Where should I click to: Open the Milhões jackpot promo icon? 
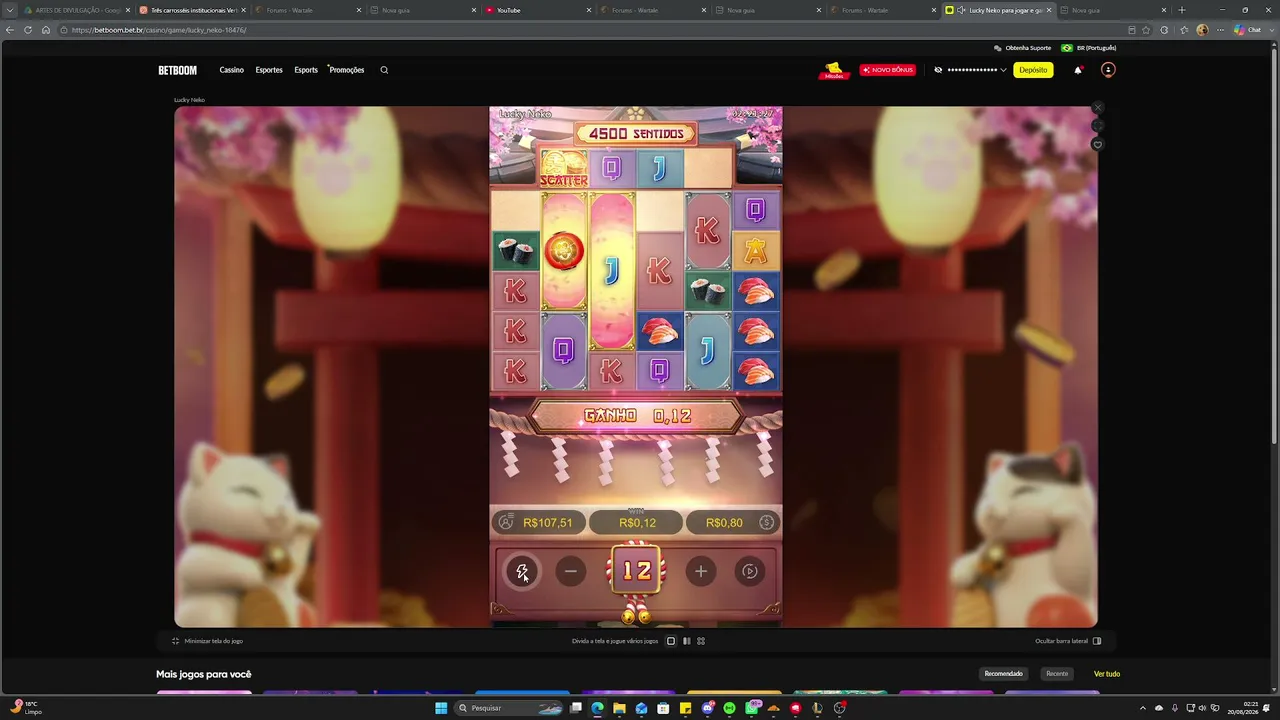point(834,70)
